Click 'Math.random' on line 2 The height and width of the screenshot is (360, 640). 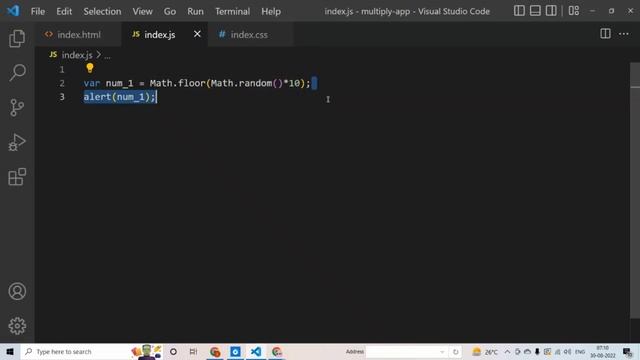pyautogui.click(x=241, y=83)
